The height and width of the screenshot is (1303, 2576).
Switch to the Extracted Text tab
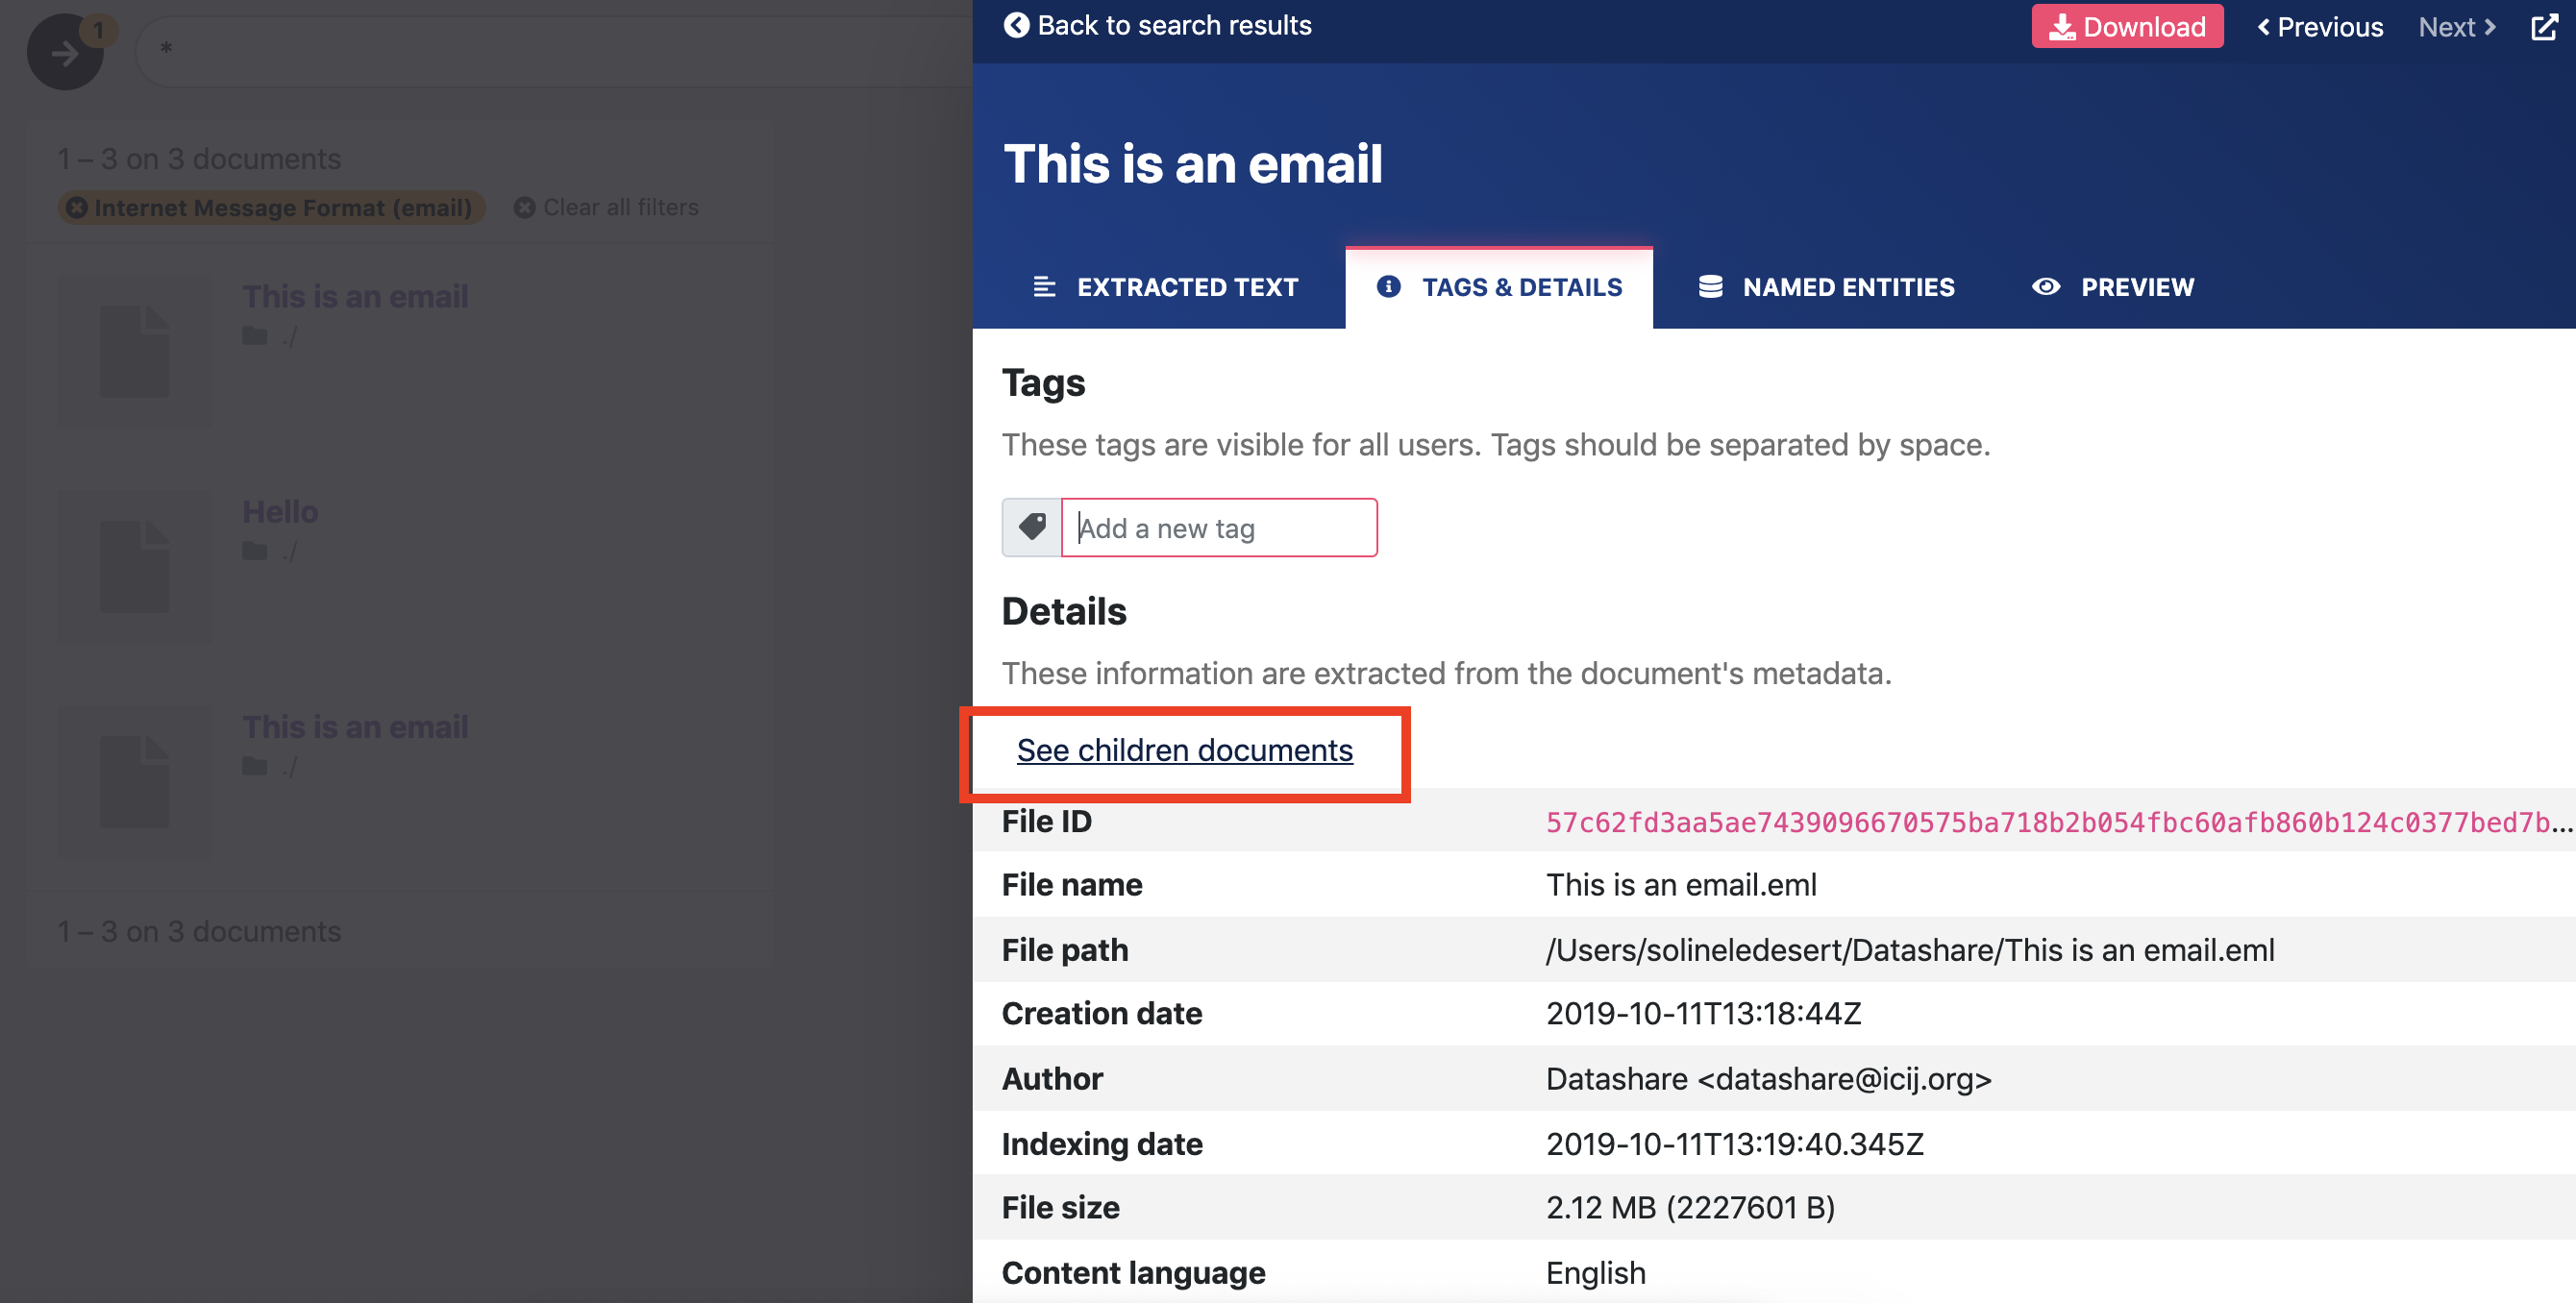click(1165, 288)
